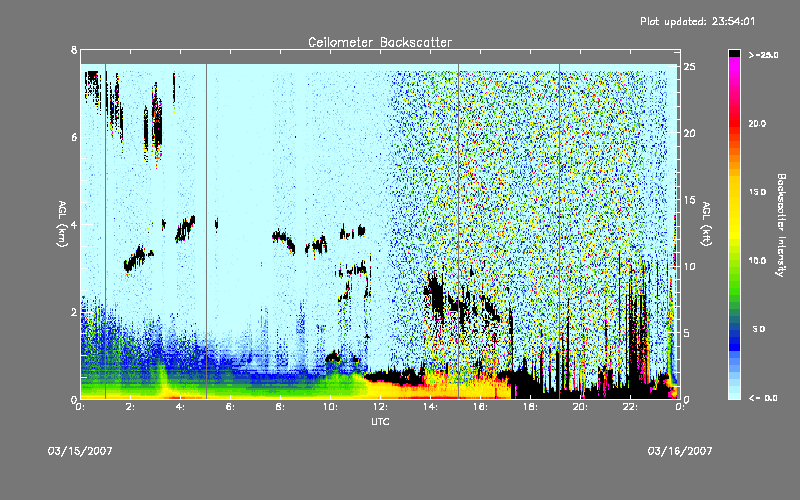Screen dimensions: 800x500
Task: Click the "12:" UTC hour tick label
Action: point(380,407)
